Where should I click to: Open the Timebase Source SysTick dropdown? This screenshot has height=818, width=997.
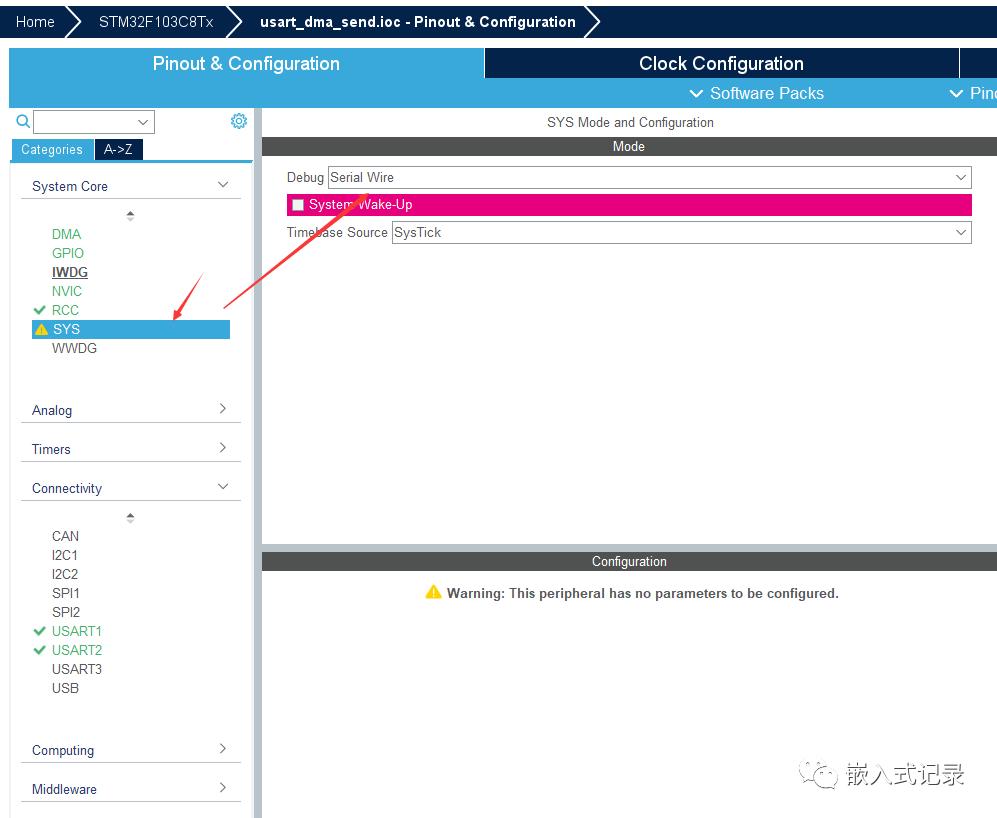coord(681,232)
